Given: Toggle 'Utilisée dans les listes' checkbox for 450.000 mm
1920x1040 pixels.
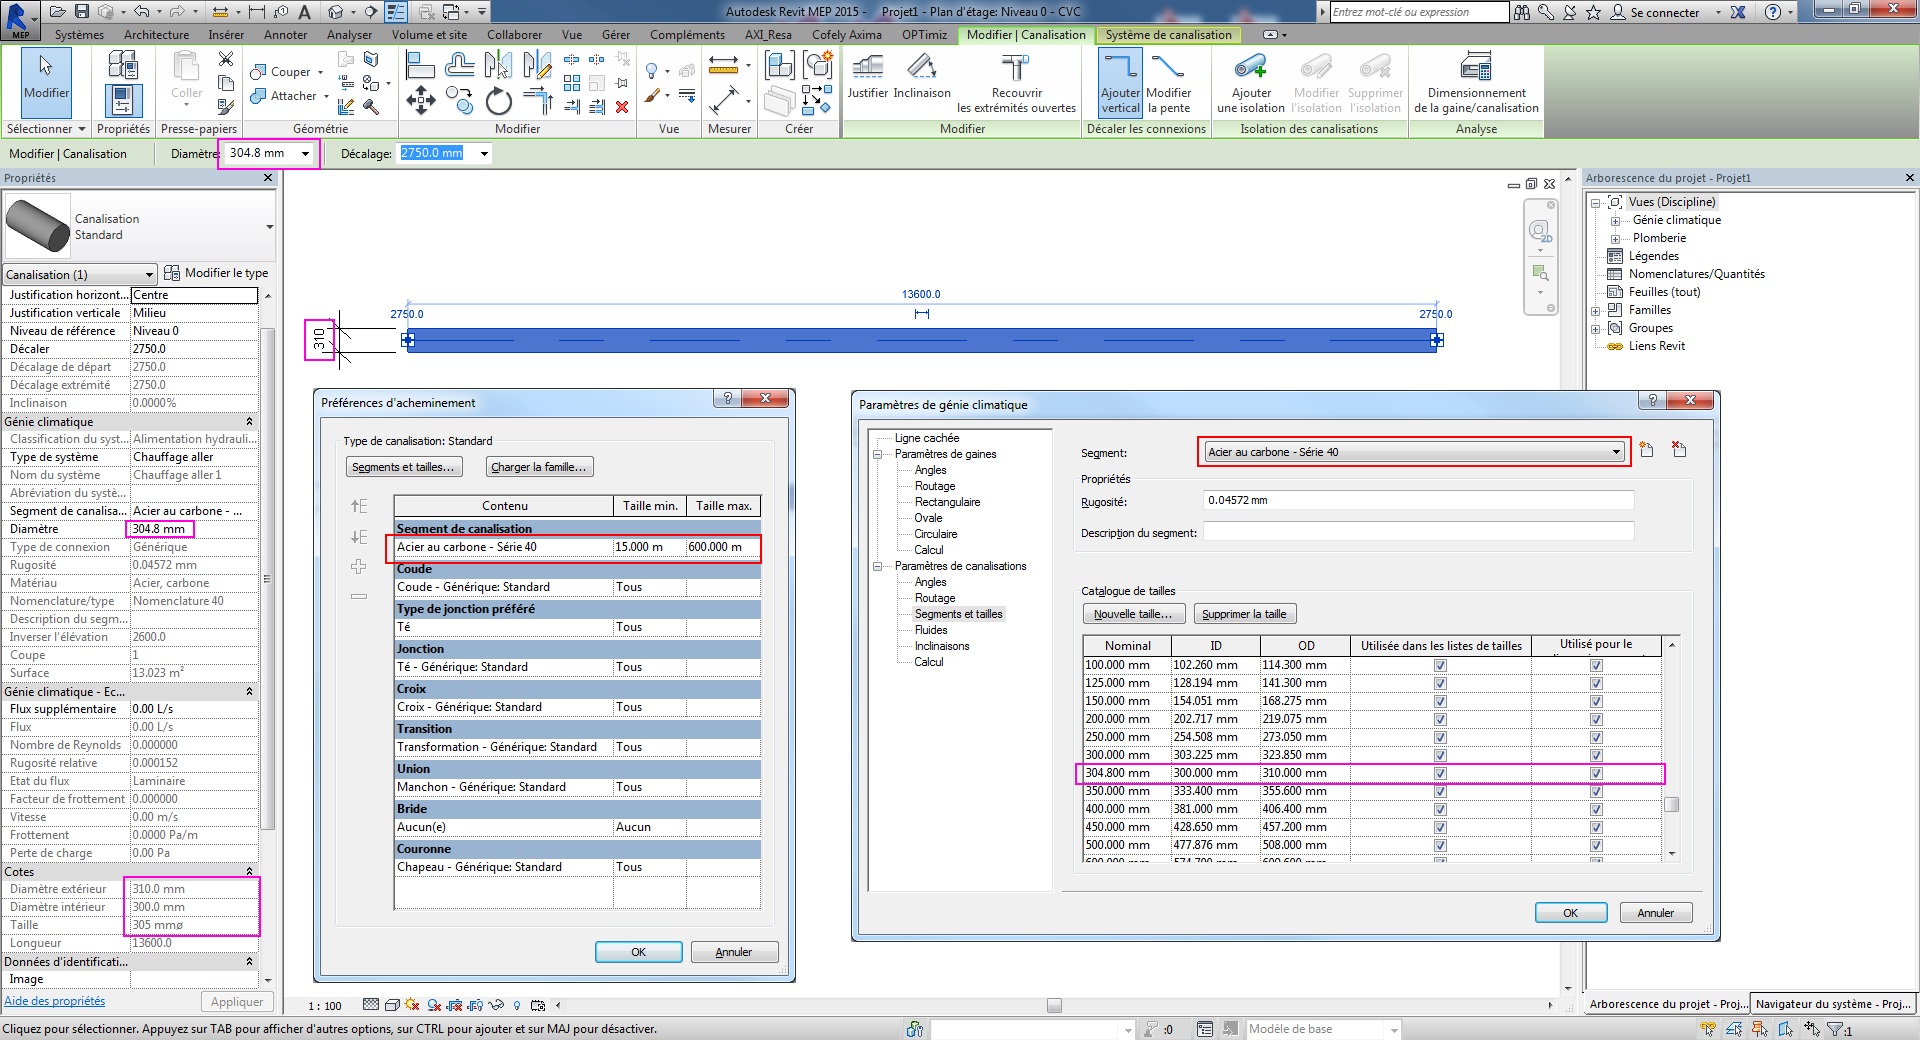Looking at the screenshot, I should click(x=1440, y=827).
